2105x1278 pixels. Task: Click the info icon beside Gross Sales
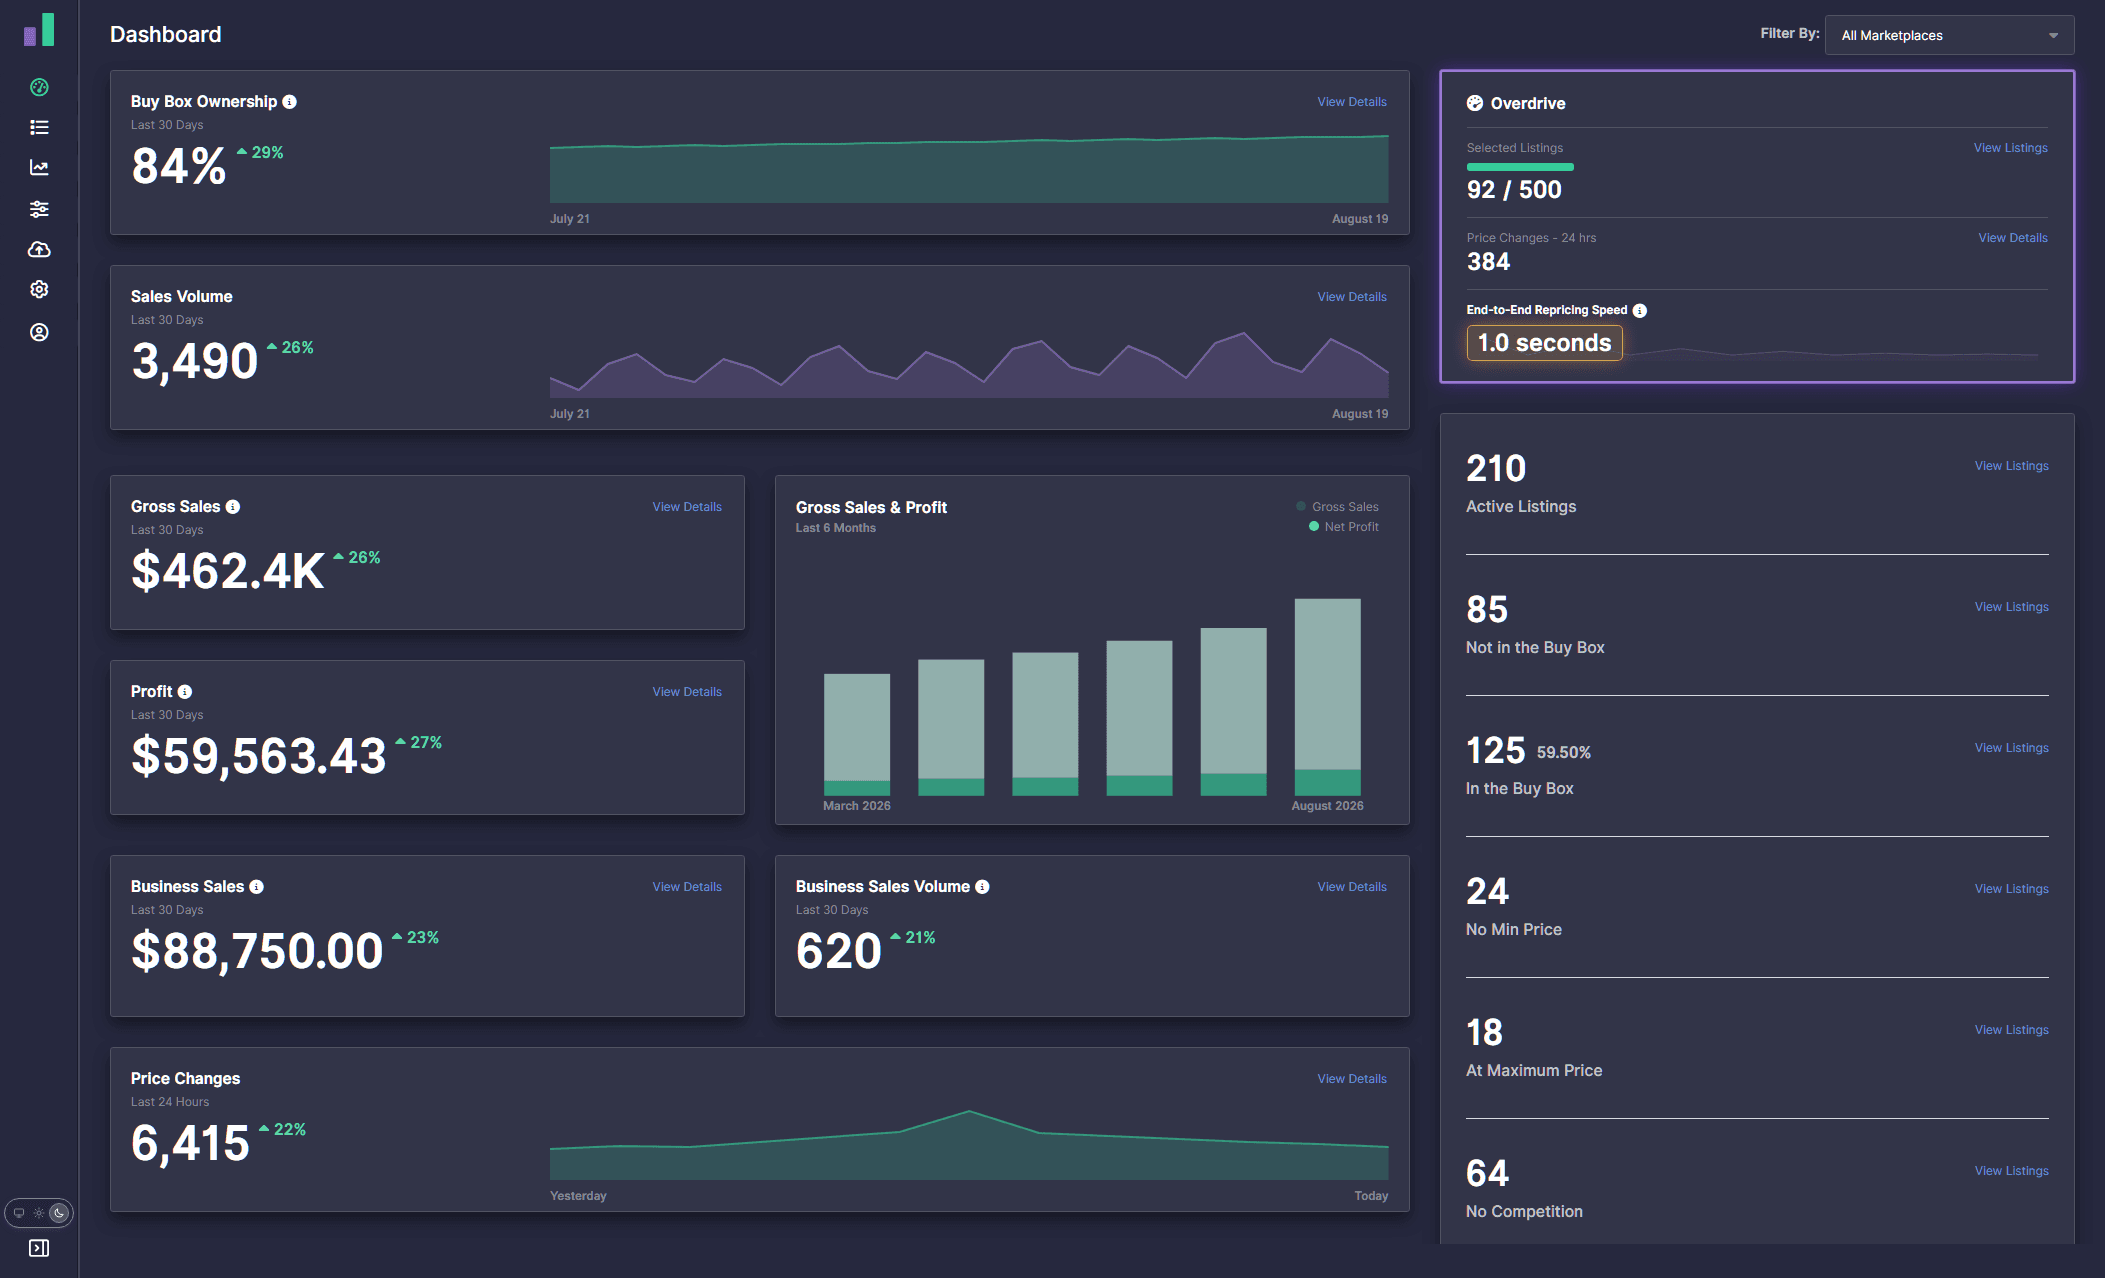233,507
